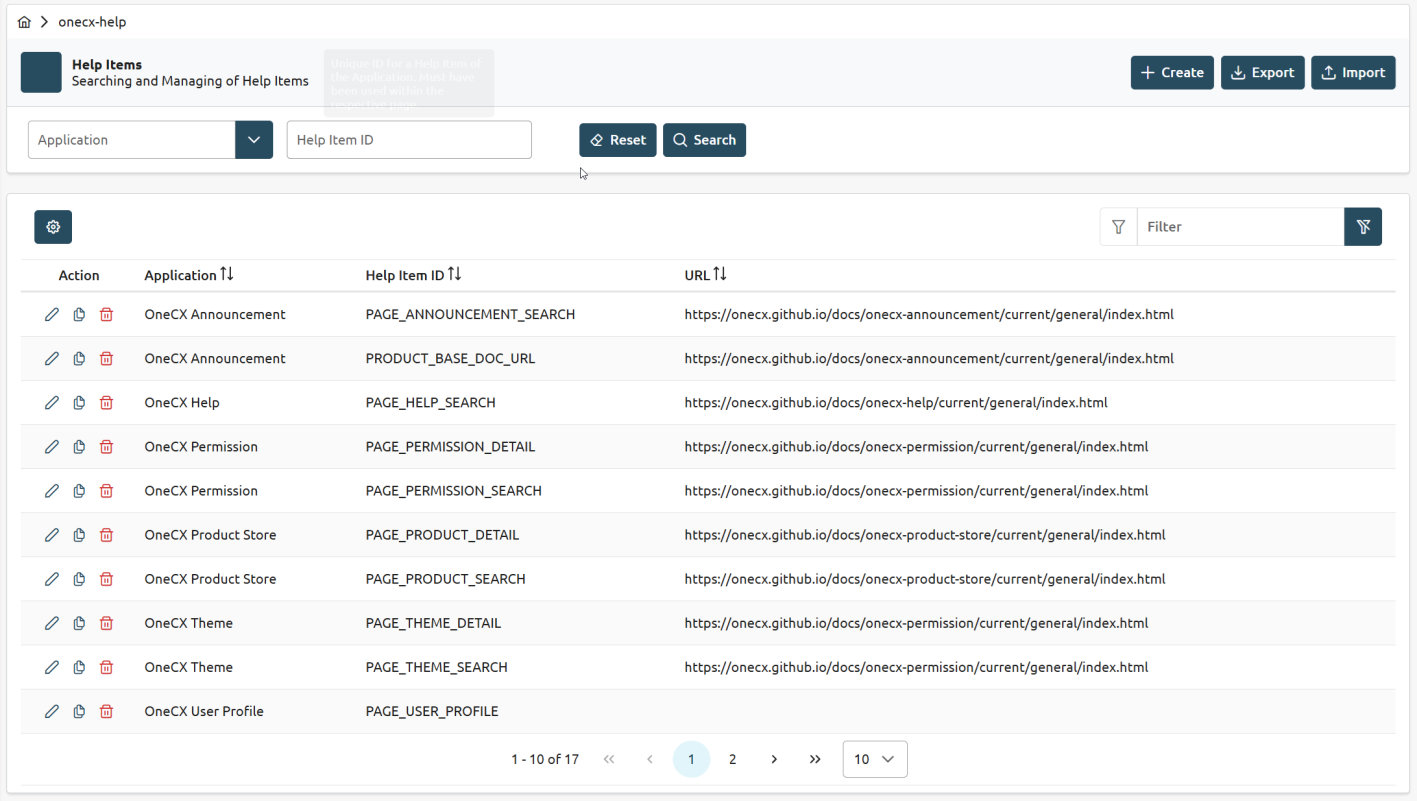Delete the PAGE_USER_PROFILE help item

[106, 712]
